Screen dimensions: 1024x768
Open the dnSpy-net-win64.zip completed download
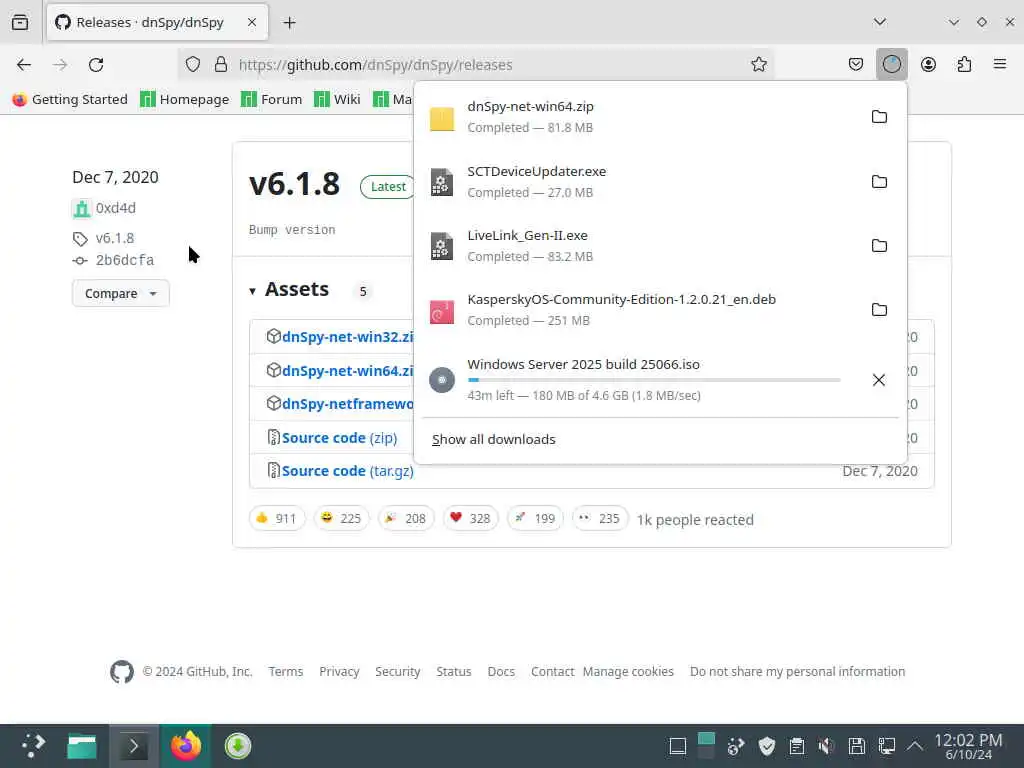(640, 117)
